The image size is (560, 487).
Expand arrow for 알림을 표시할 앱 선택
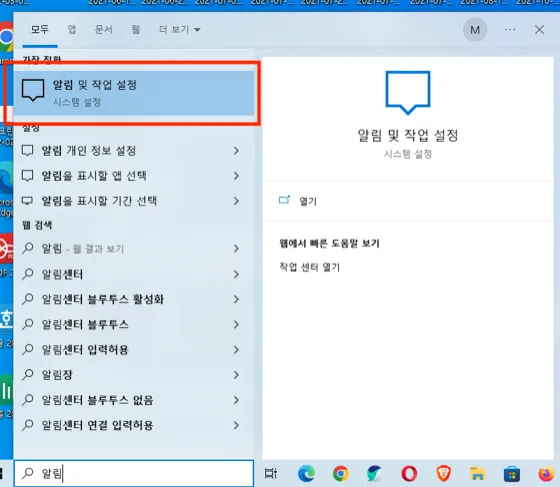[x=236, y=176]
